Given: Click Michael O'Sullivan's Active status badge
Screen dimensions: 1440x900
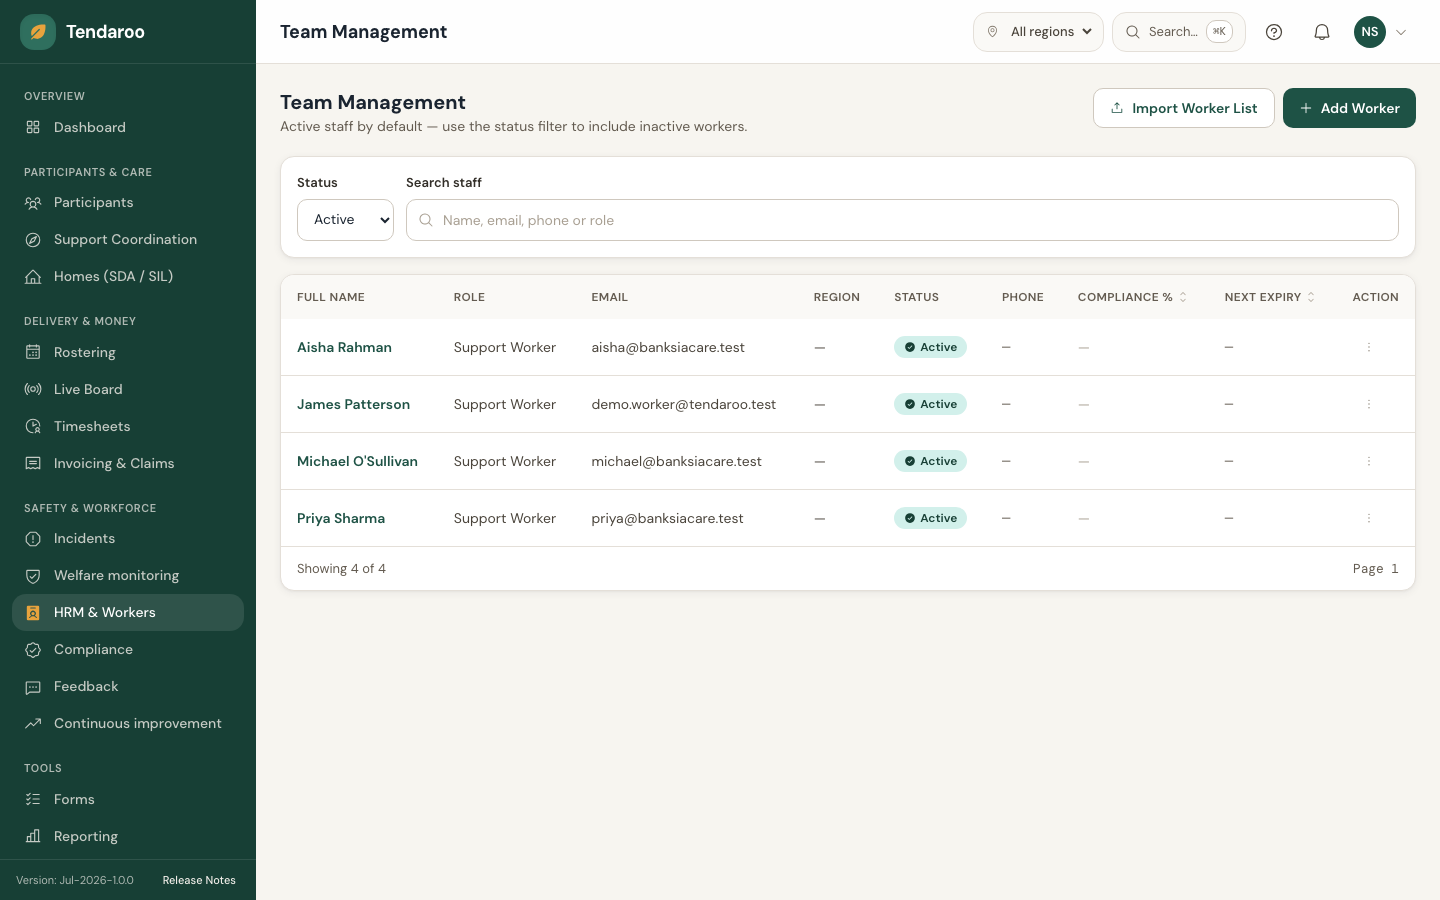Looking at the screenshot, I should 930,461.
